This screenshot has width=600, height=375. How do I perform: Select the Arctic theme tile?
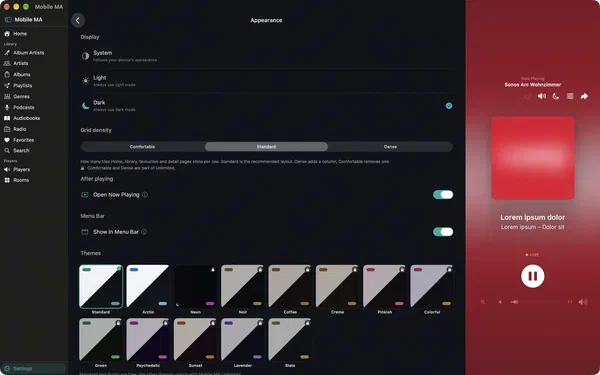[148, 287]
